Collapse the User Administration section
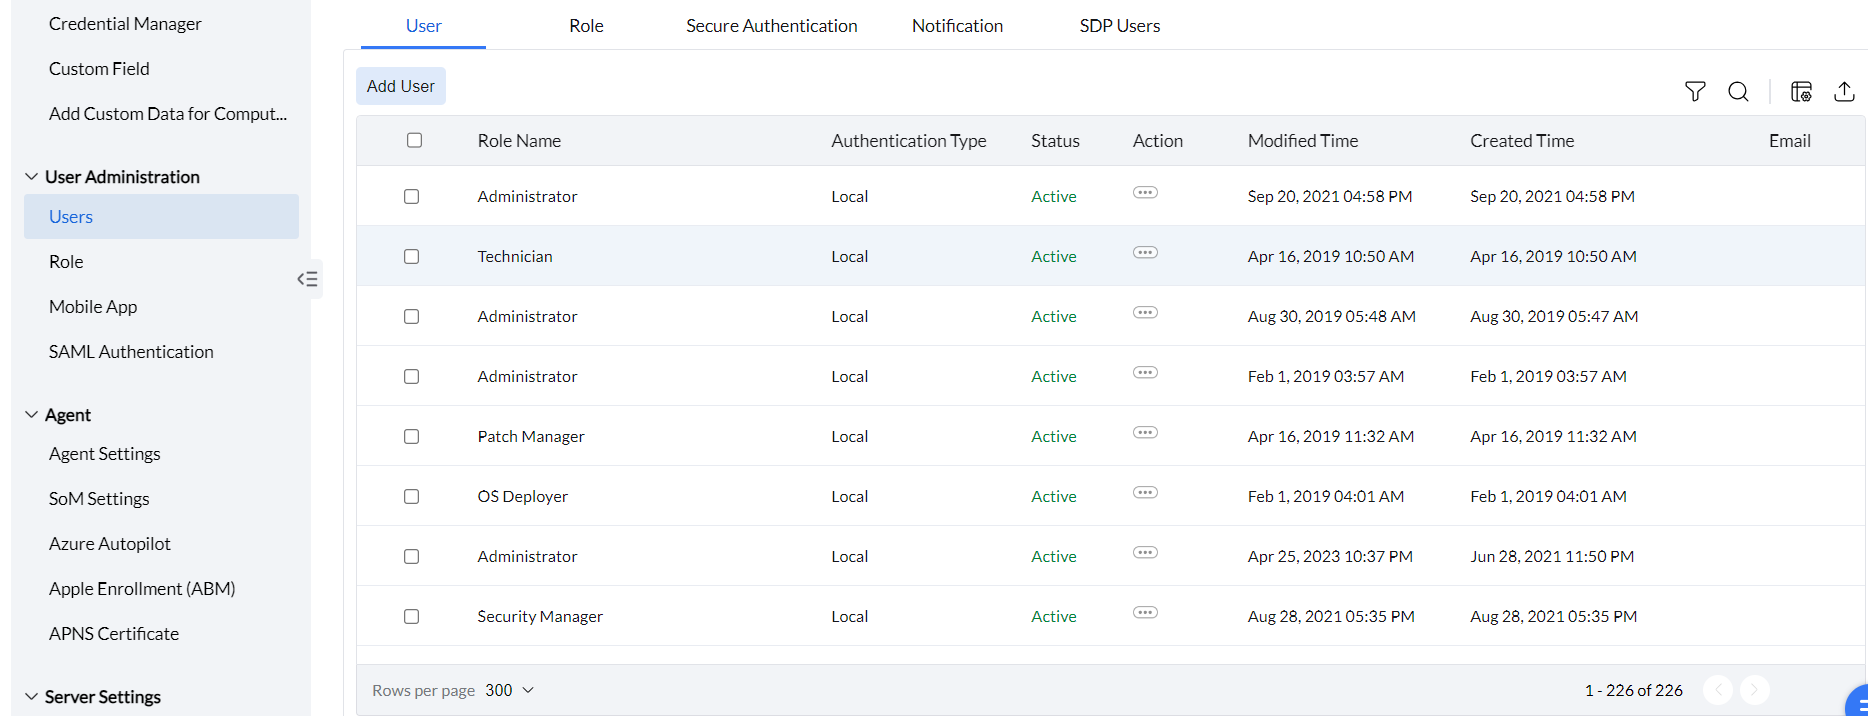1874x716 pixels. (x=32, y=177)
